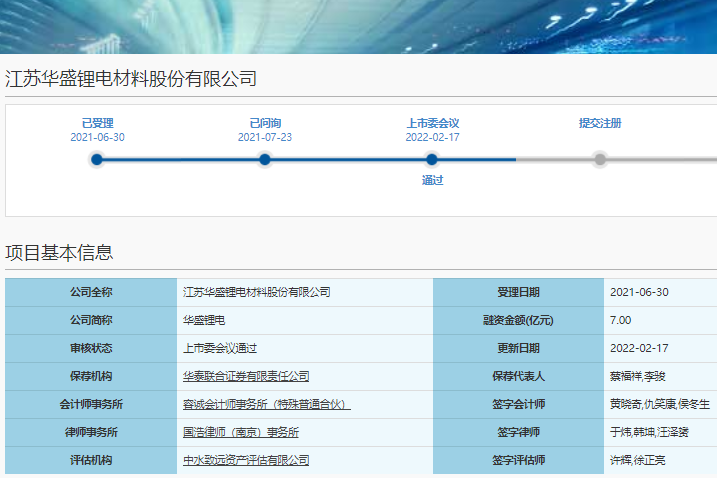Click the 已问询 stage label
The width and height of the screenshot is (717, 478).
[265, 123]
